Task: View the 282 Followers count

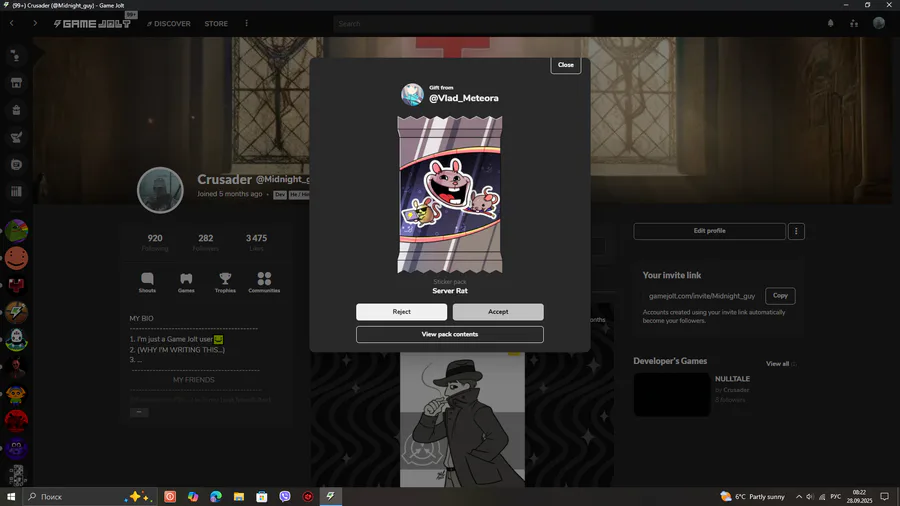Action: [x=205, y=242]
